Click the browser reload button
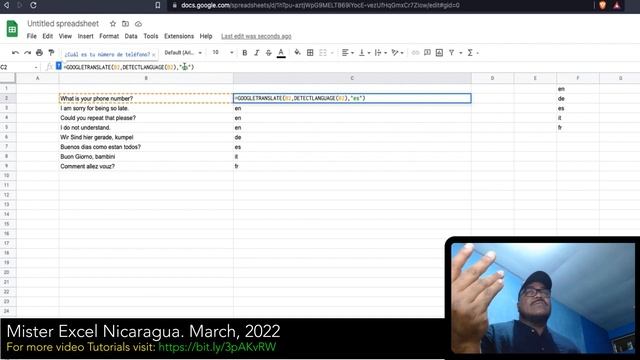 (33, 5)
